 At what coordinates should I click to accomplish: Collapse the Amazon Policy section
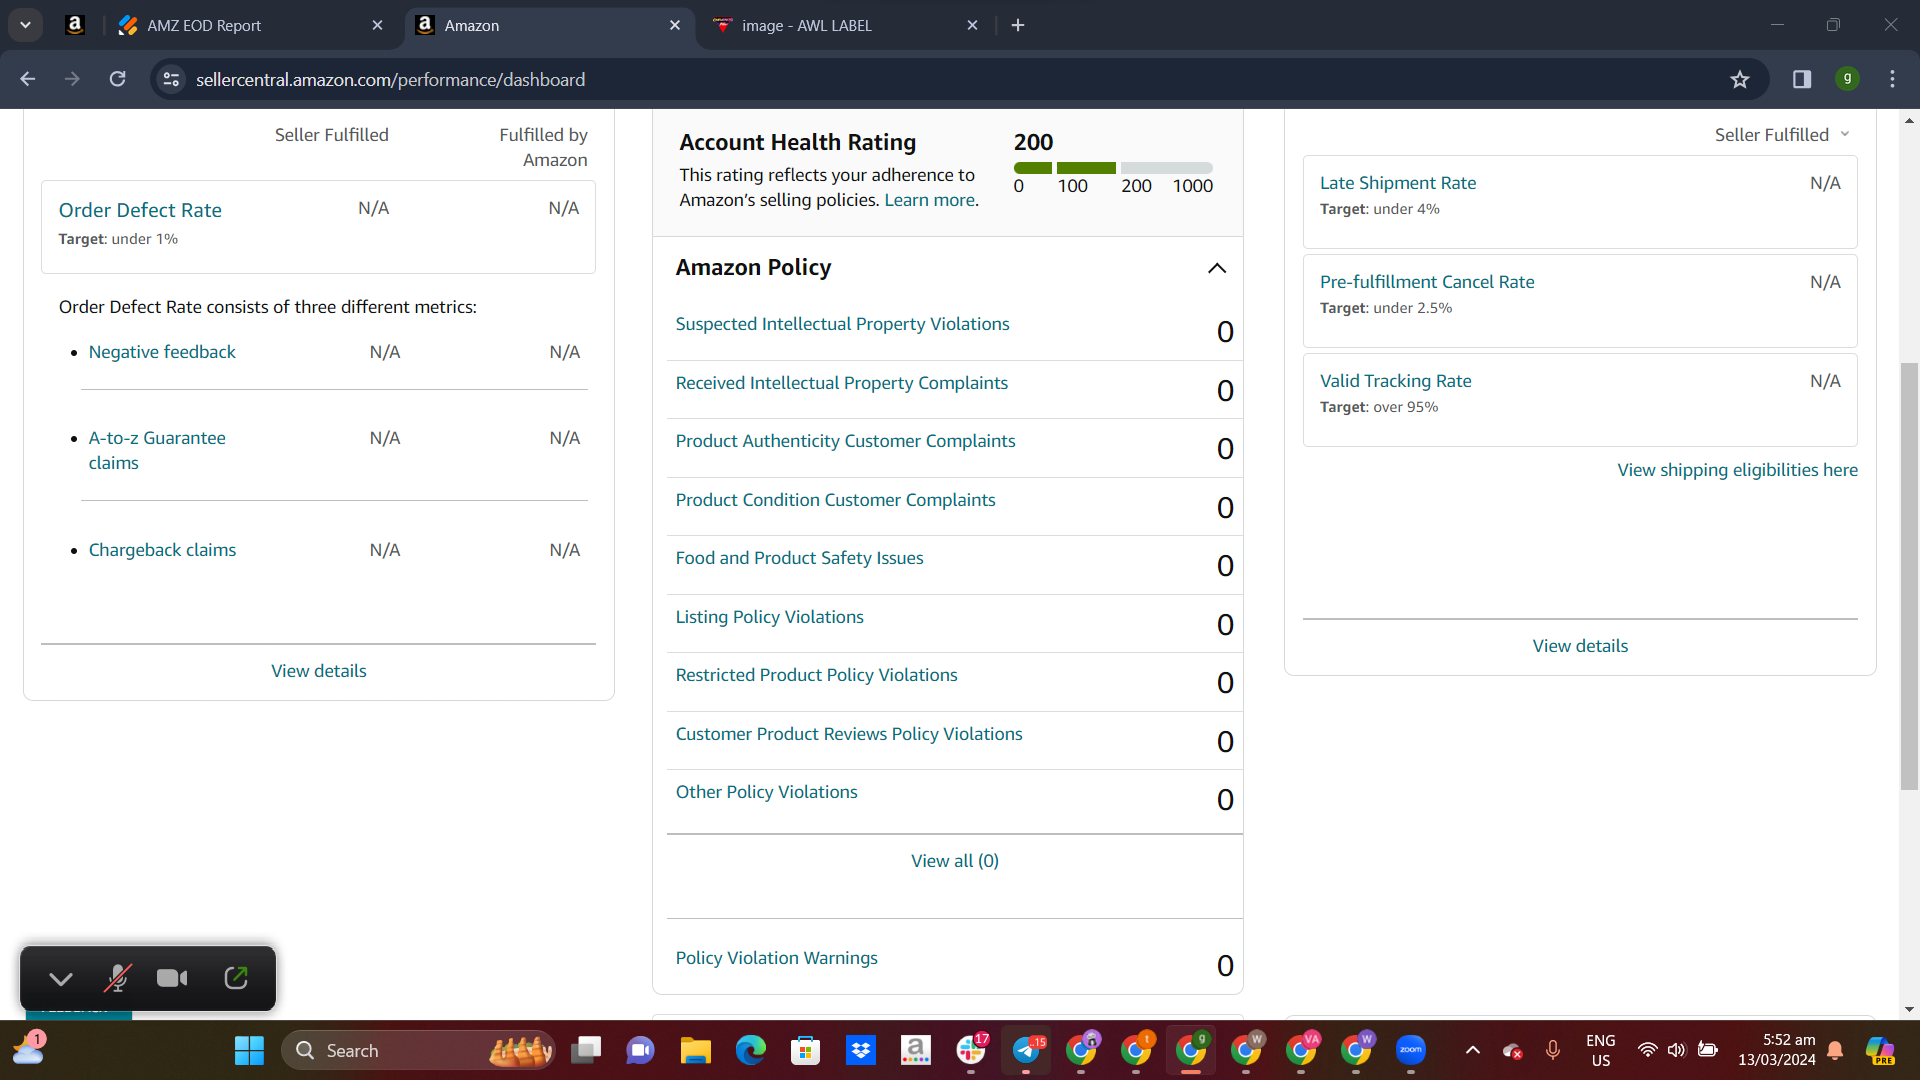1217,268
